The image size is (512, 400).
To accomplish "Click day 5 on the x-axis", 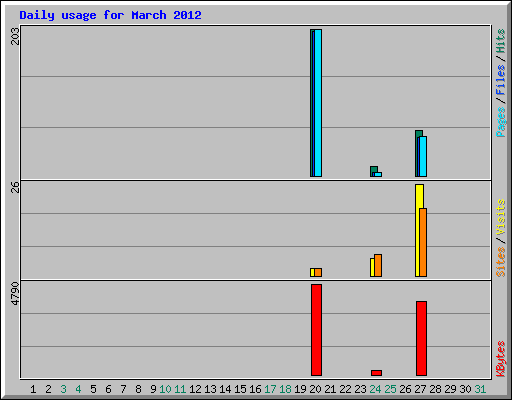I will [x=93, y=389].
